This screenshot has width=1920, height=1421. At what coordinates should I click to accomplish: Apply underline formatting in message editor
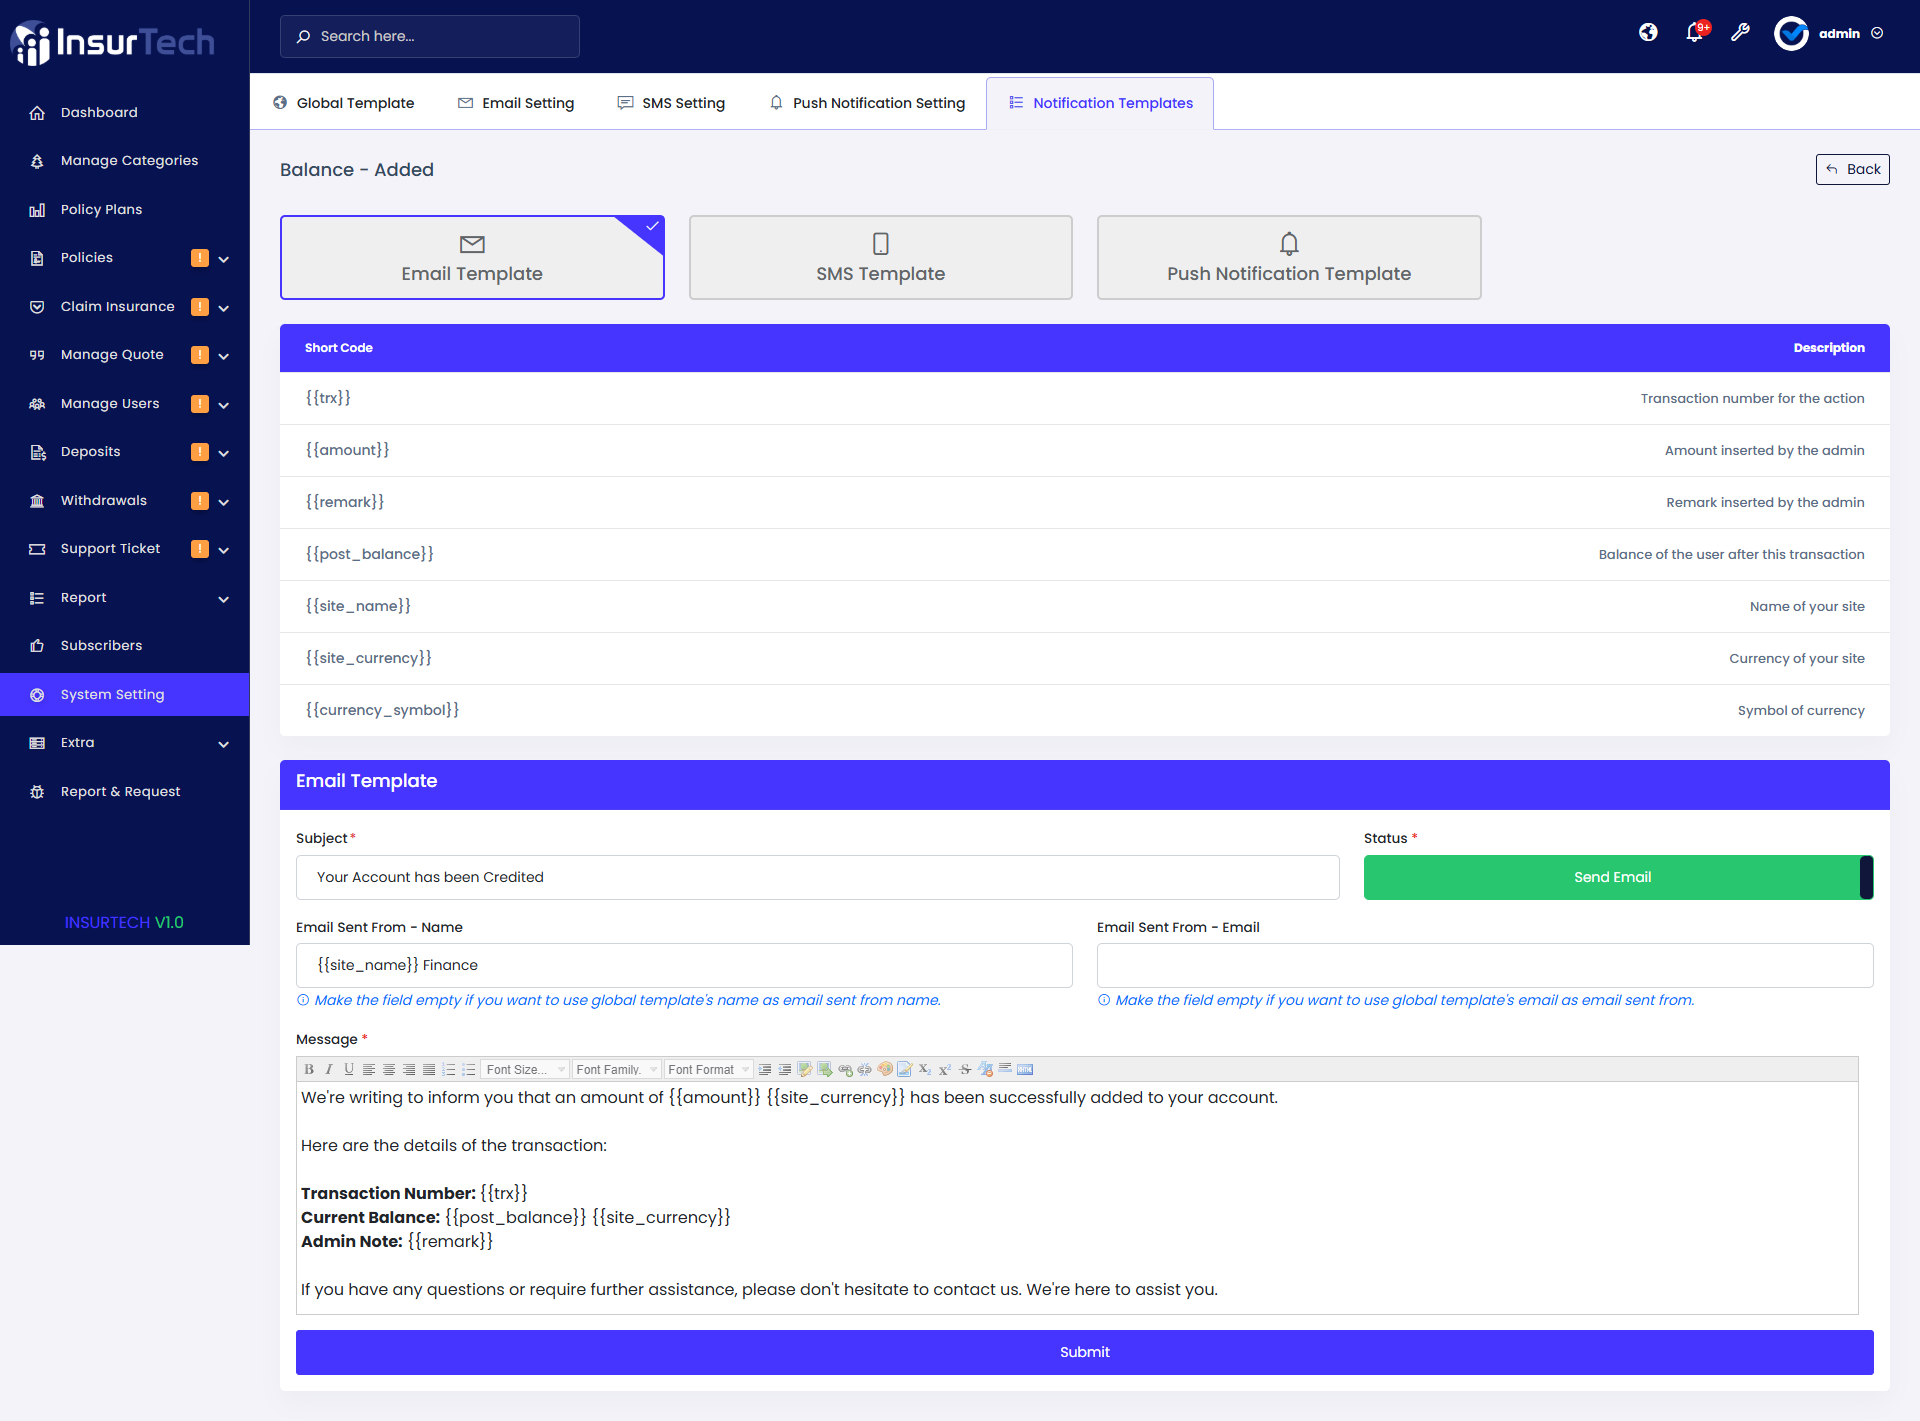pos(348,1069)
